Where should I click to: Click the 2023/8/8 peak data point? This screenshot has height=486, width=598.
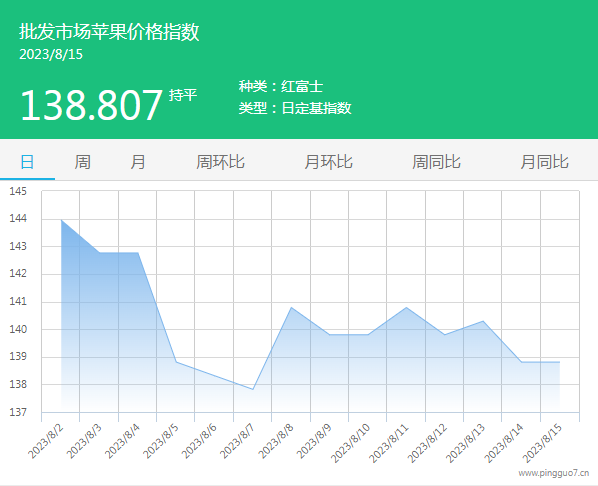(x=291, y=307)
